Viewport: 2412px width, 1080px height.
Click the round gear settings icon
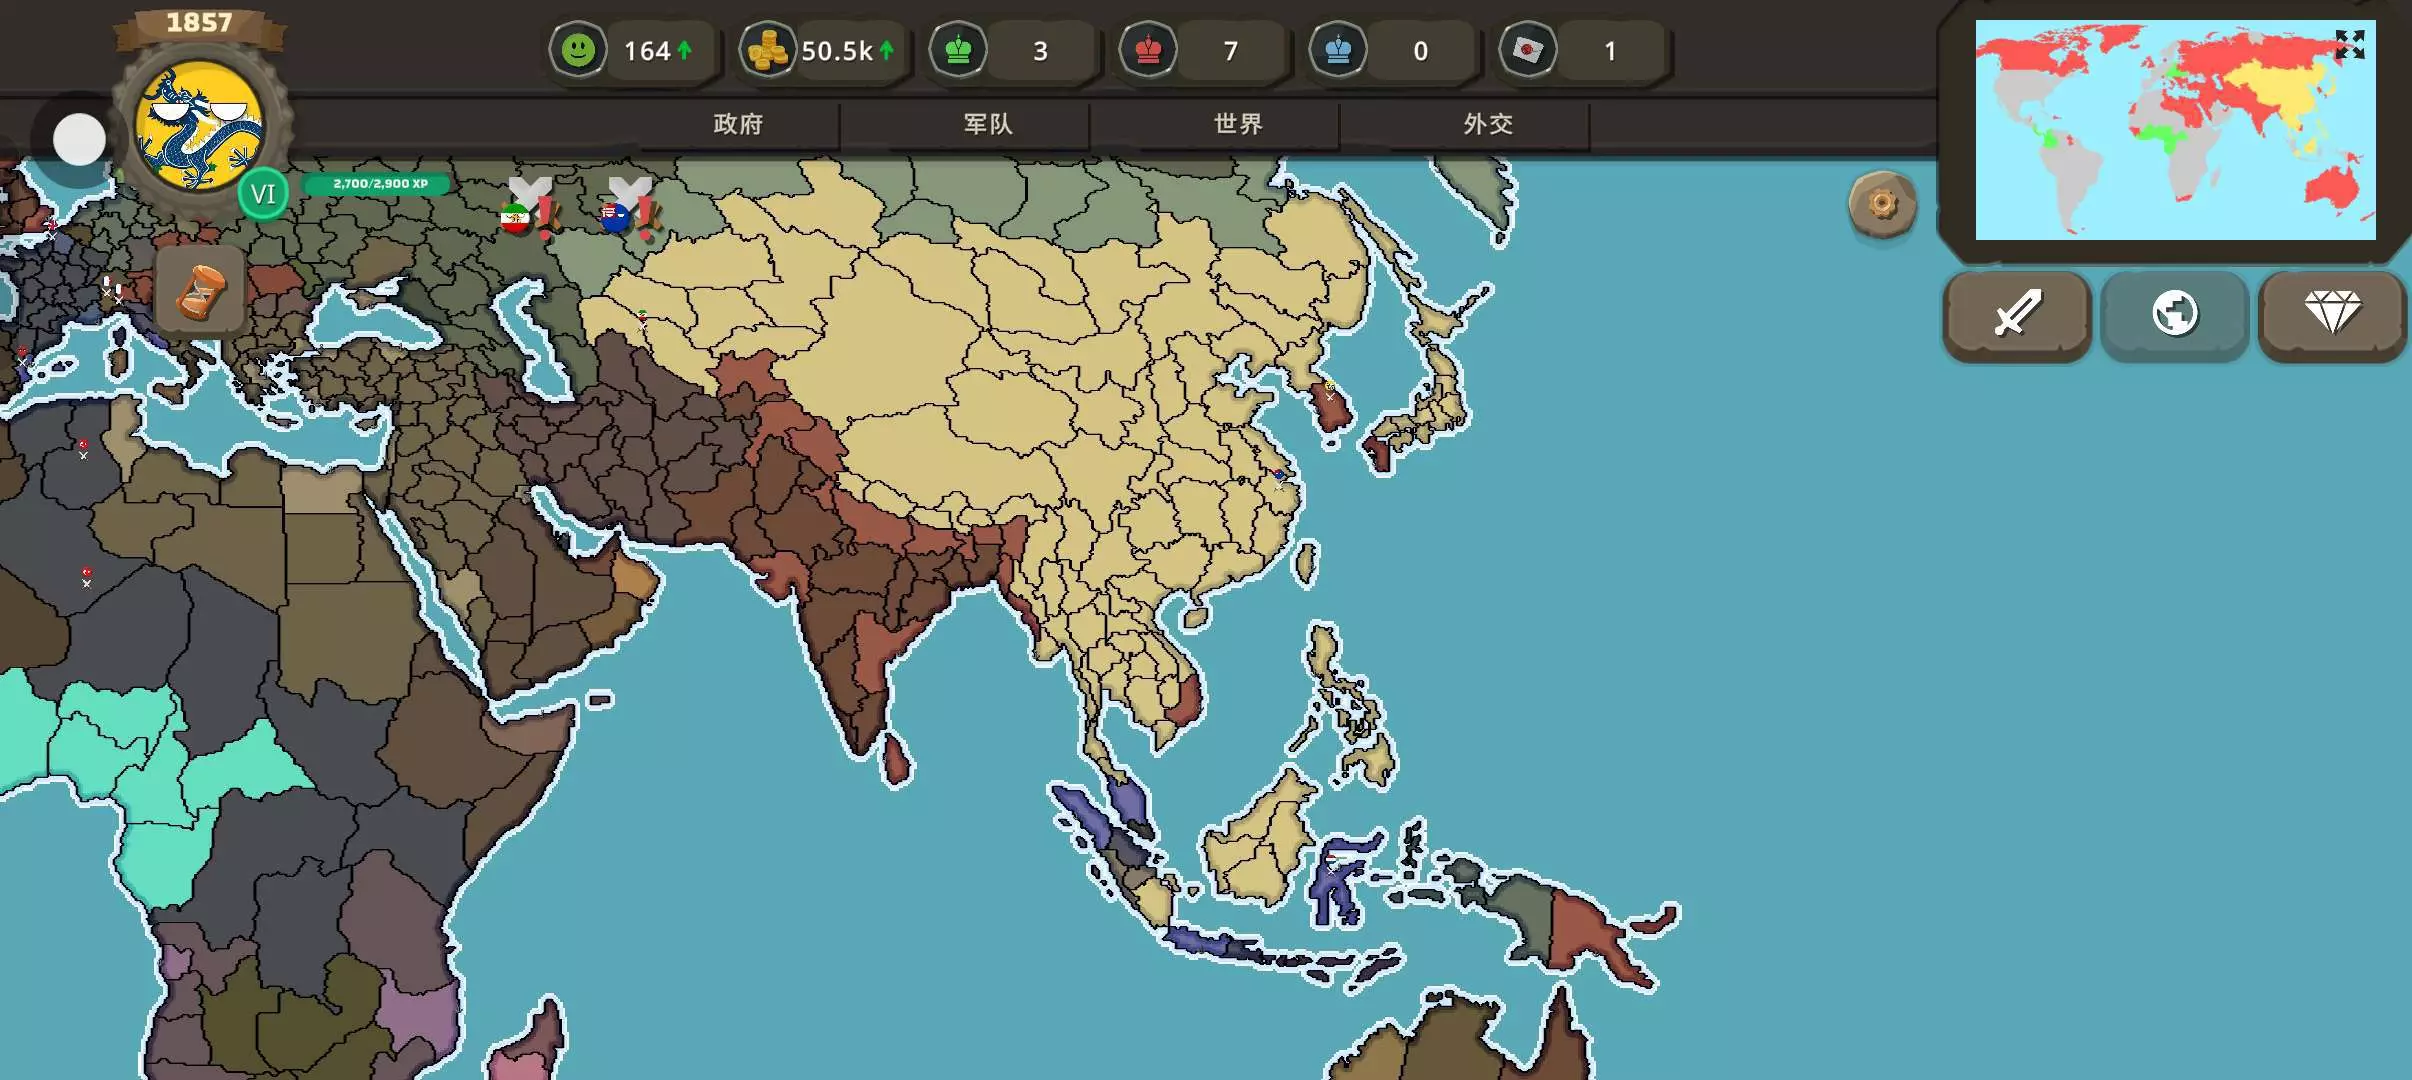[1882, 205]
